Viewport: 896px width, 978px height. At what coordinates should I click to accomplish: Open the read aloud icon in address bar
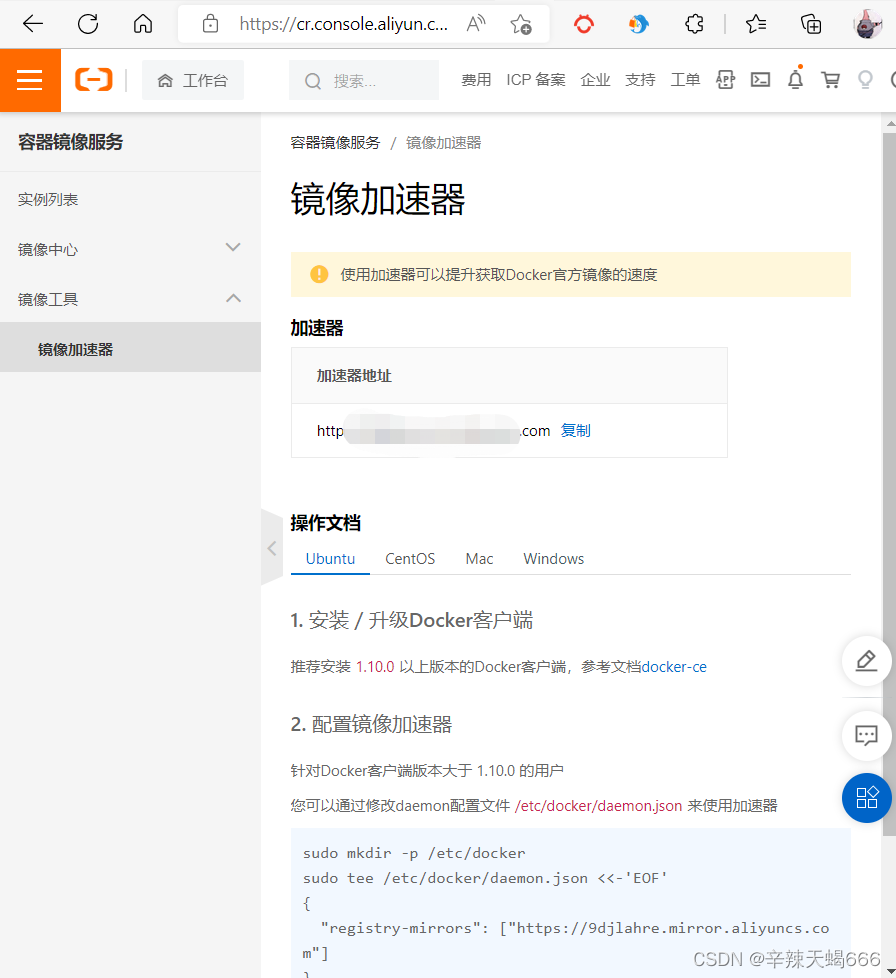[476, 24]
